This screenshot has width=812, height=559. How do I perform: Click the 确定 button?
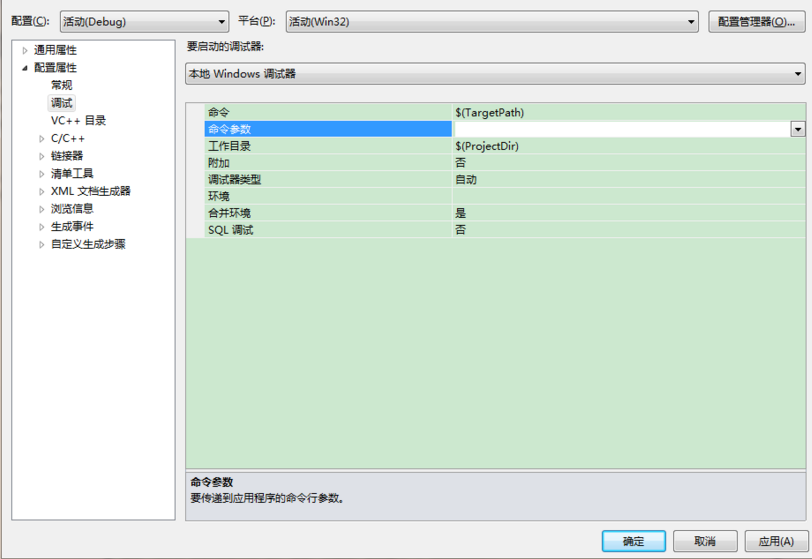(x=633, y=541)
